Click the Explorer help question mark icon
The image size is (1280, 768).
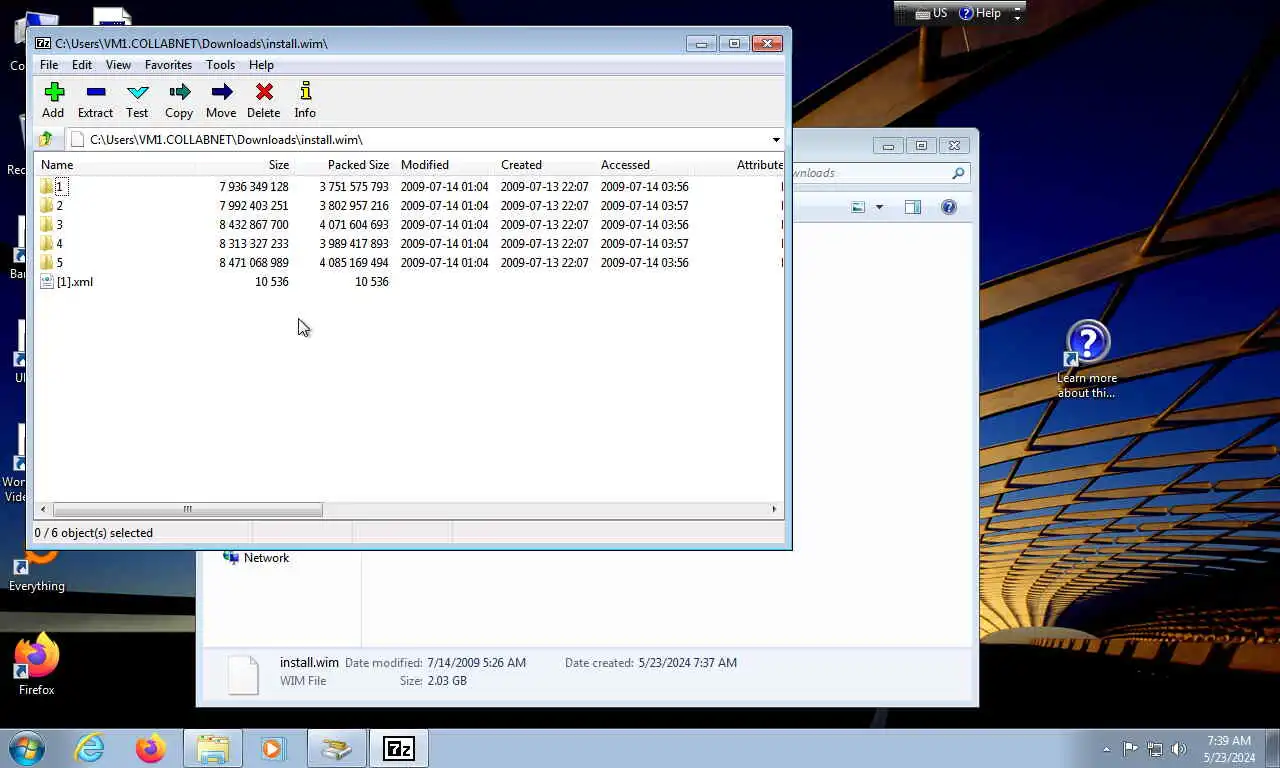[949, 207]
